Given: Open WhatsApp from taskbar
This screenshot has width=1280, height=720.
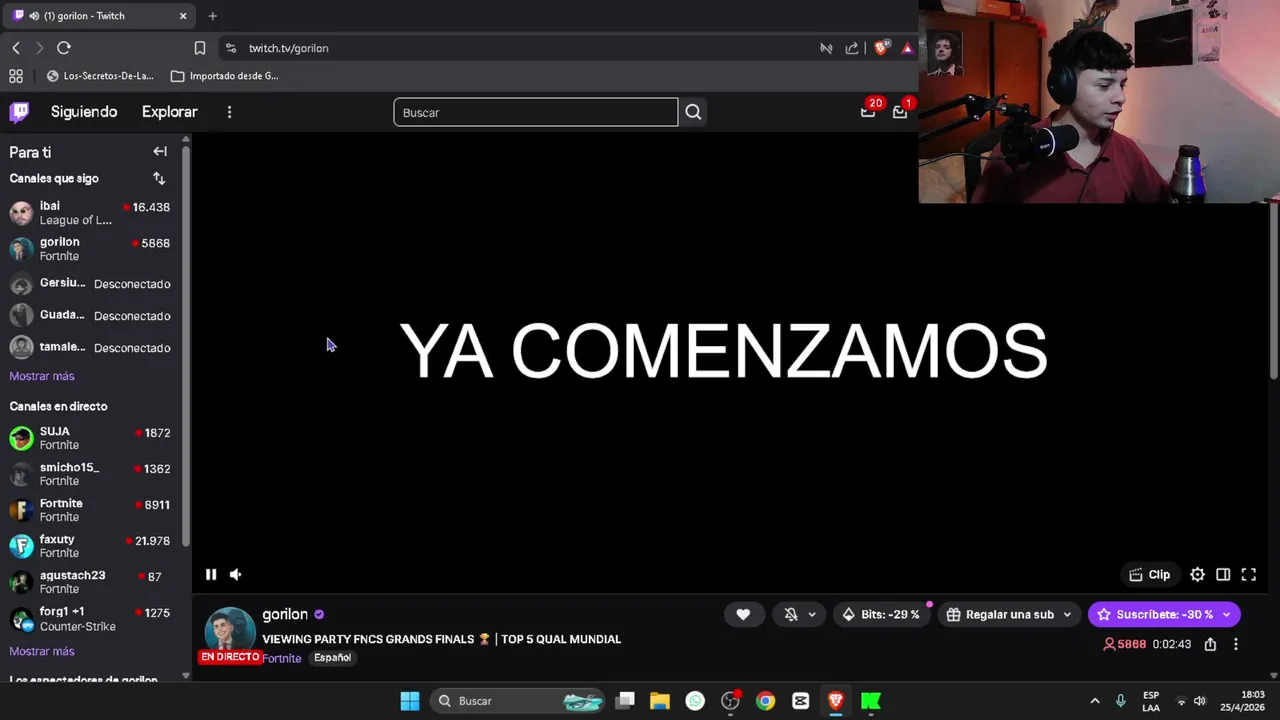Looking at the screenshot, I should [x=695, y=701].
